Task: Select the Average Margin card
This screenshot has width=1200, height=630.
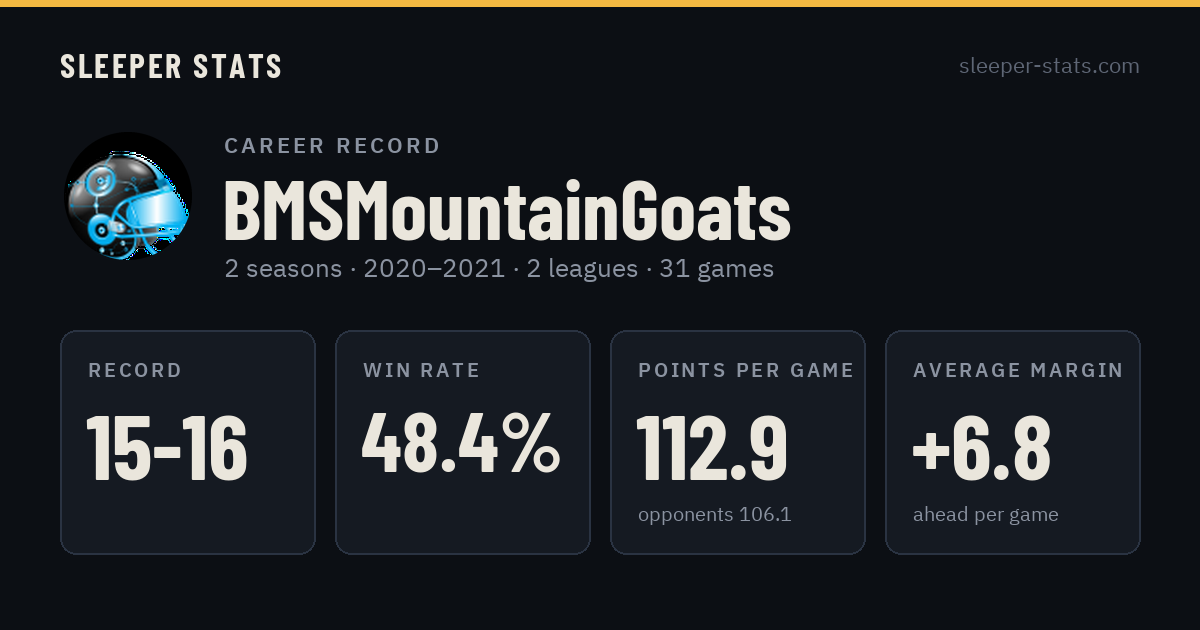Action: pyautogui.click(x=1013, y=442)
